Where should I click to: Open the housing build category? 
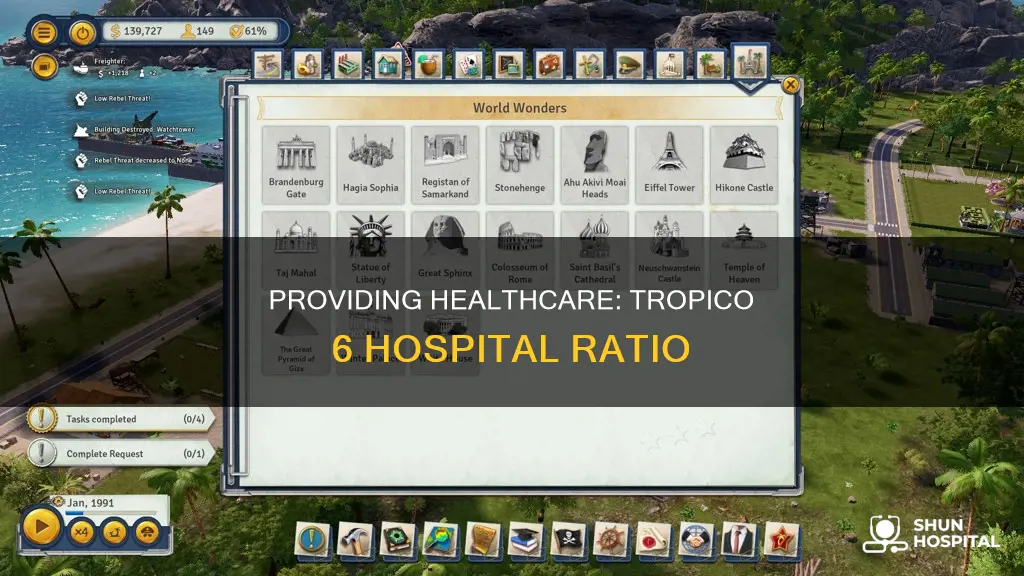tap(388, 65)
